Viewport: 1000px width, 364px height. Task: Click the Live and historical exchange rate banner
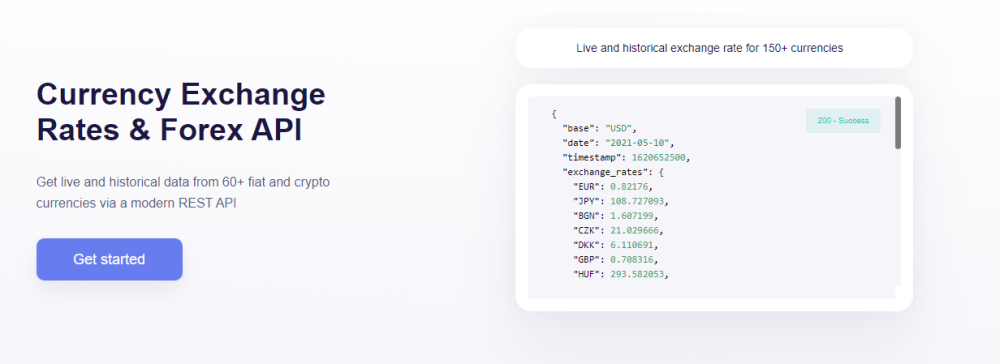pos(714,48)
